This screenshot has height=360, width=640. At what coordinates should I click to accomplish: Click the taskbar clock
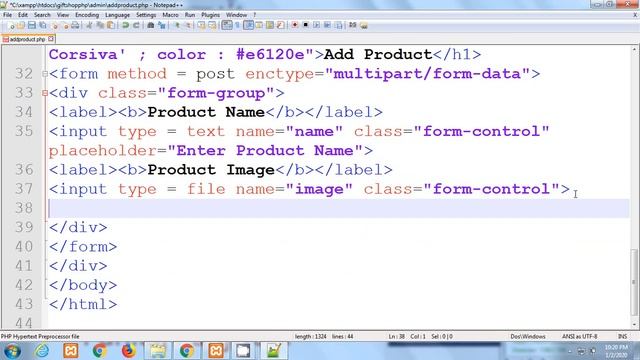pos(616,351)
